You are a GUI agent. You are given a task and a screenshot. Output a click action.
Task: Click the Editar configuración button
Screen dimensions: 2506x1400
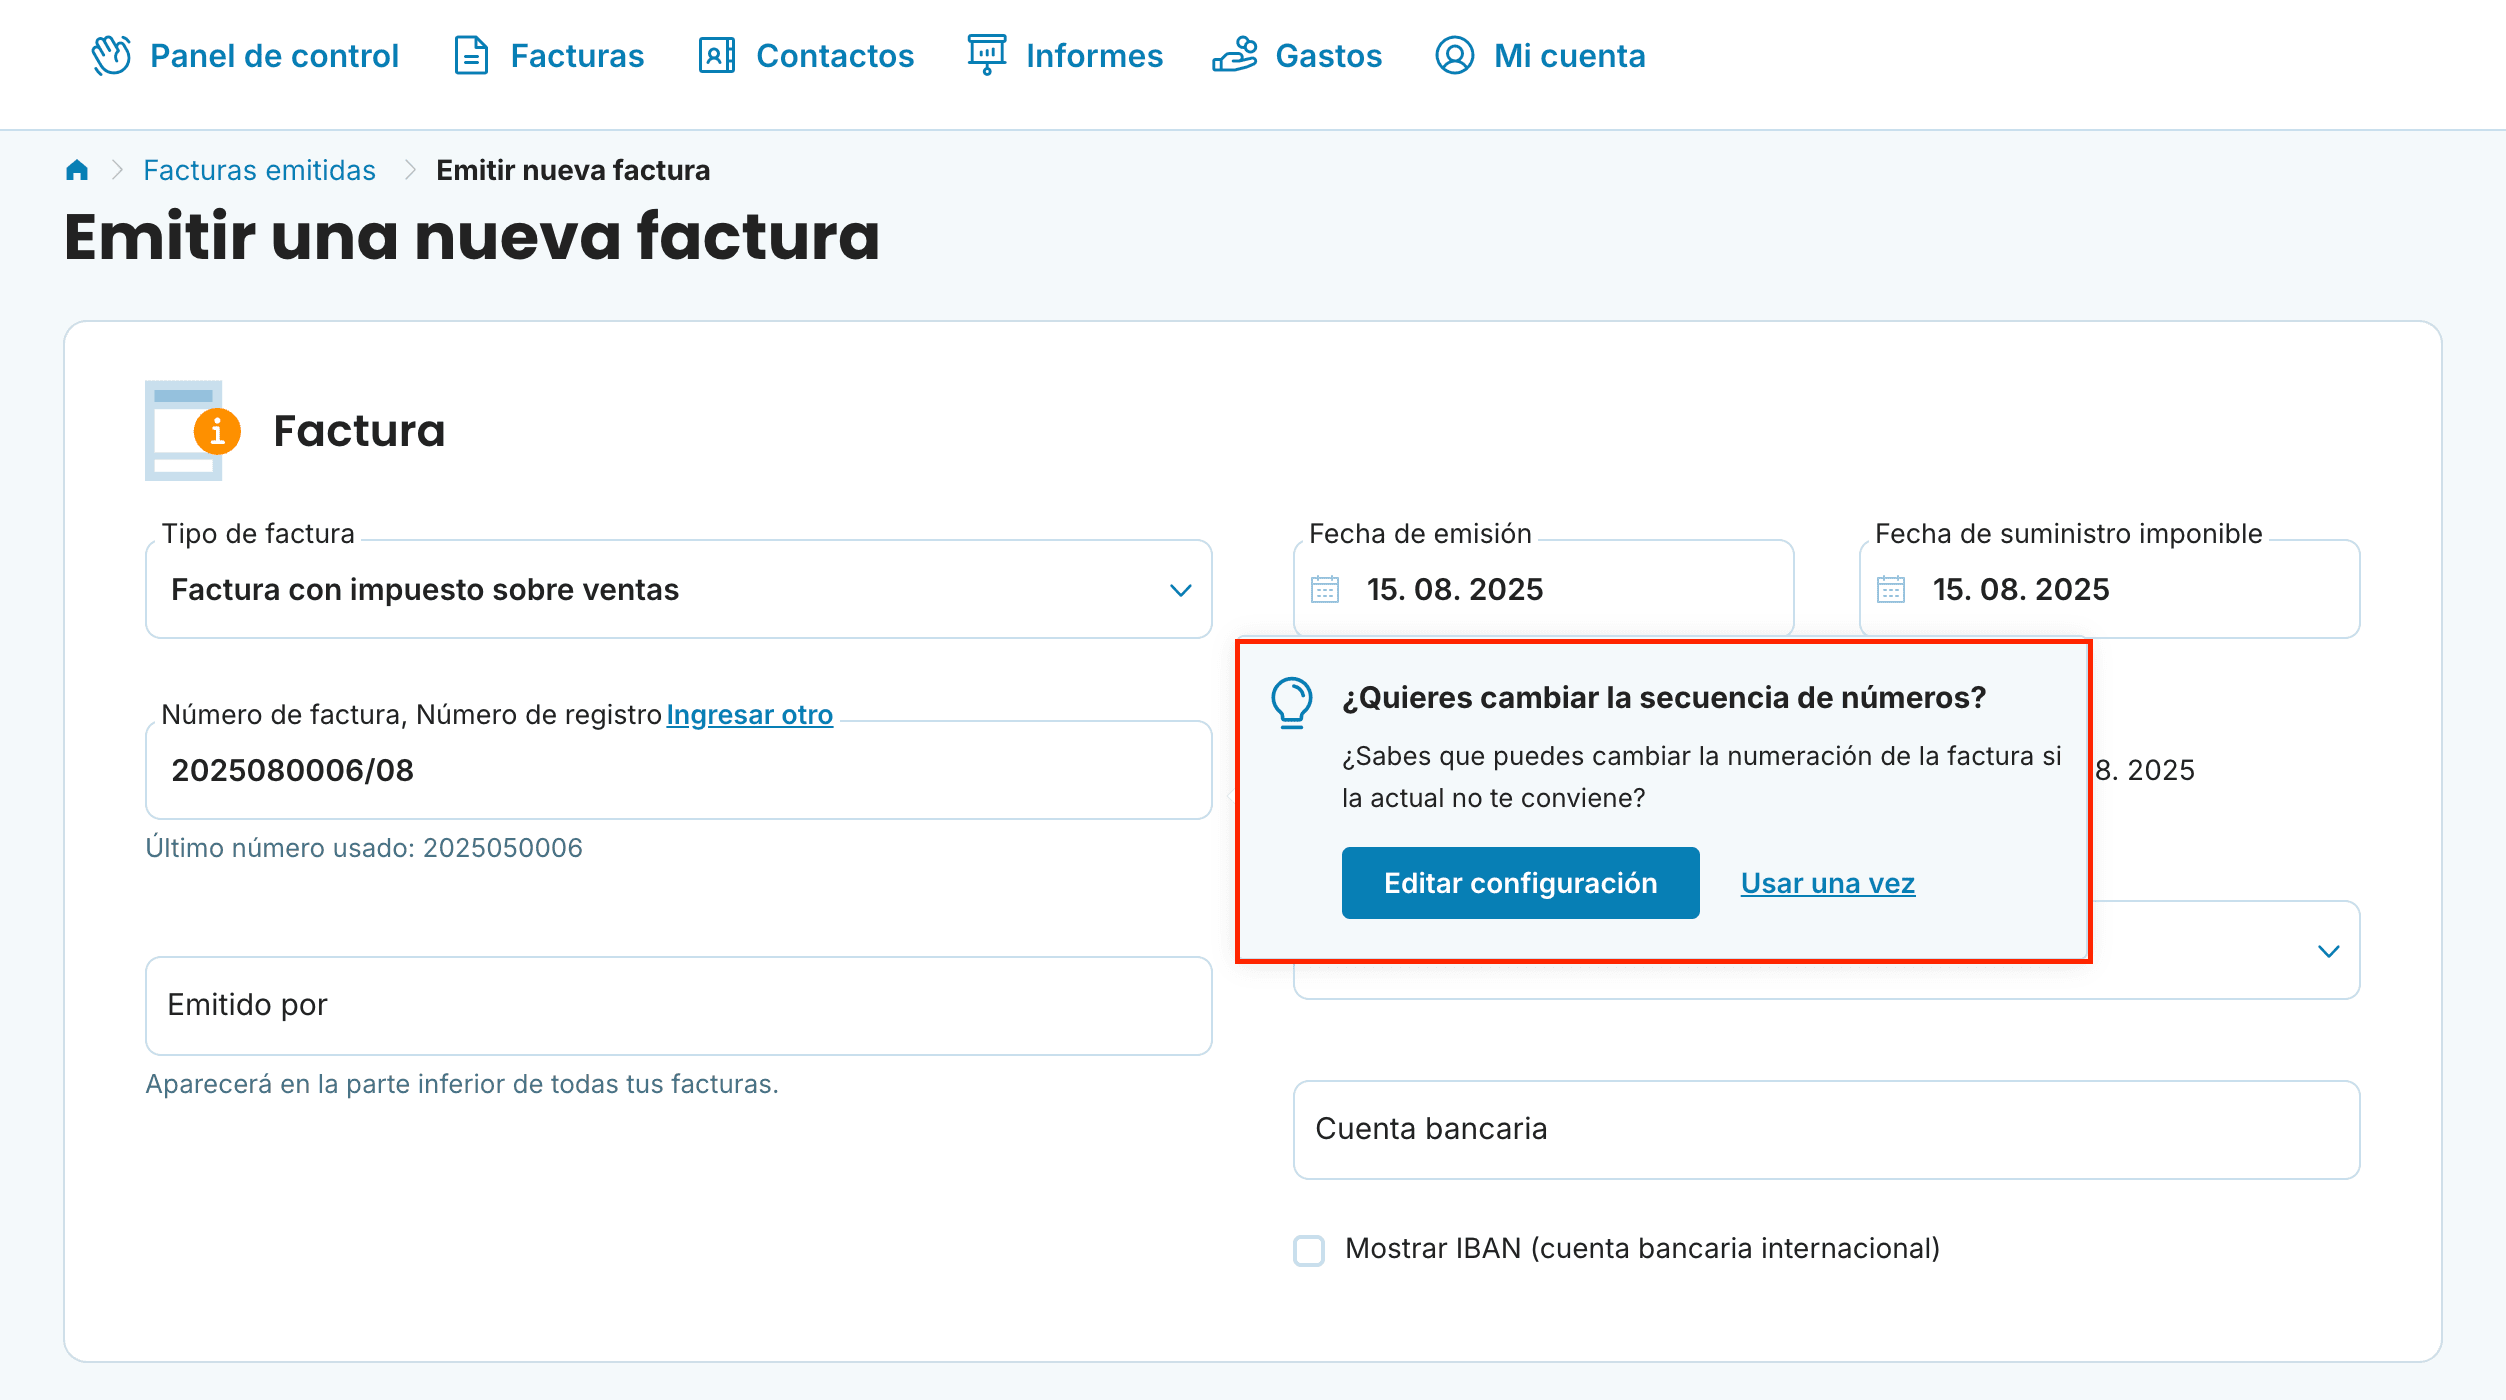tap(1520, 883)
